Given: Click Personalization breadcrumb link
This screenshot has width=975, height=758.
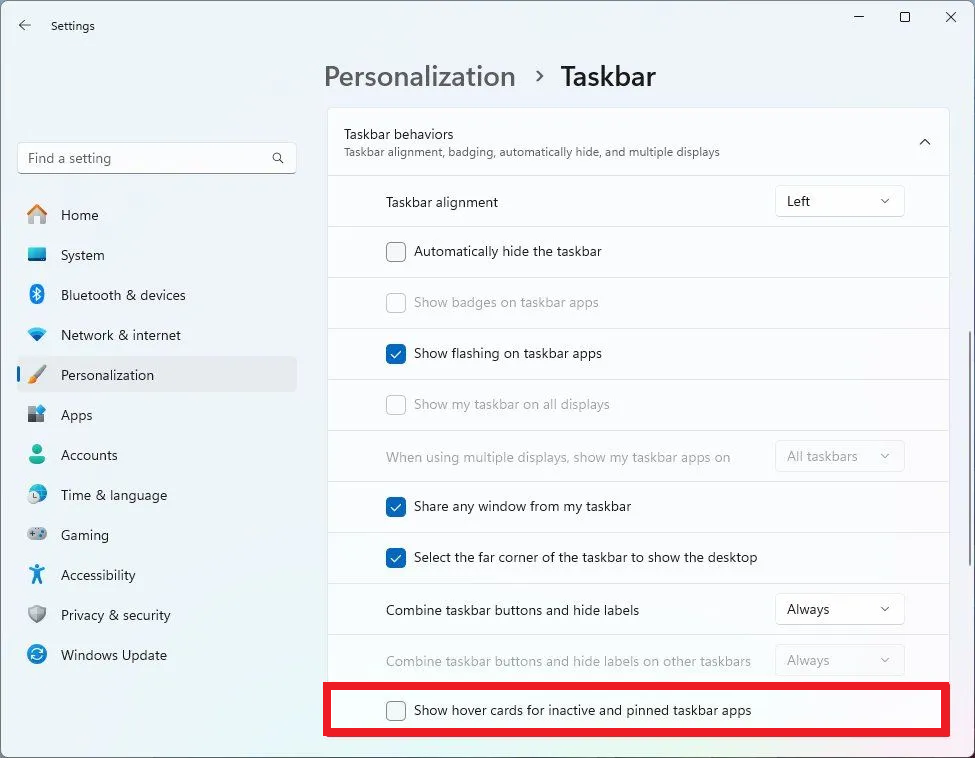Looking at the screenshot, I should (420, 77).
